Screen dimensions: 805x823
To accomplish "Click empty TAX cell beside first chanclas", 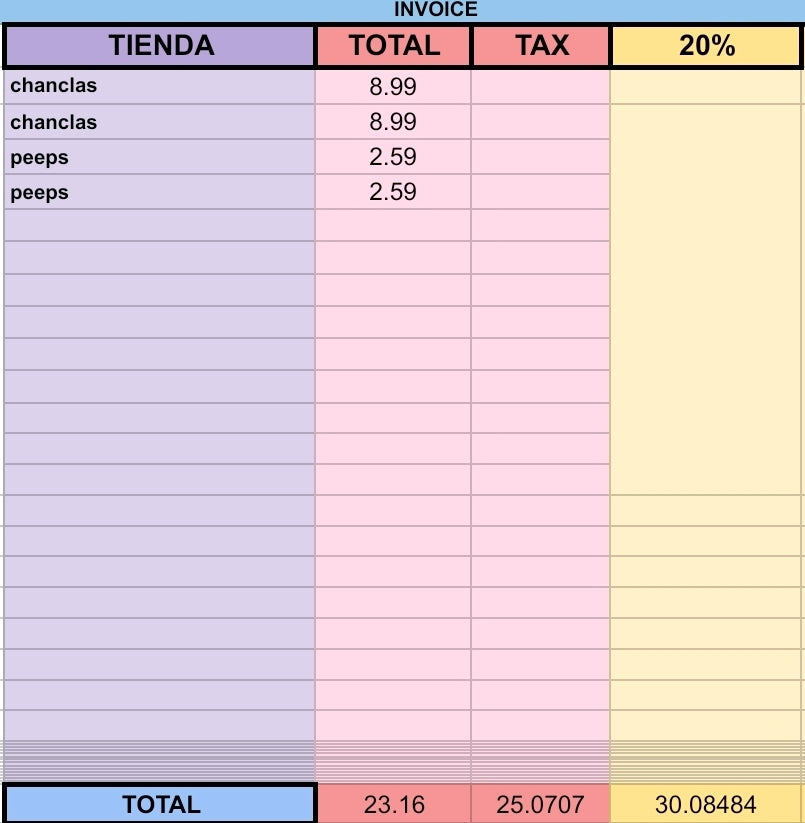I will (541, 87).
